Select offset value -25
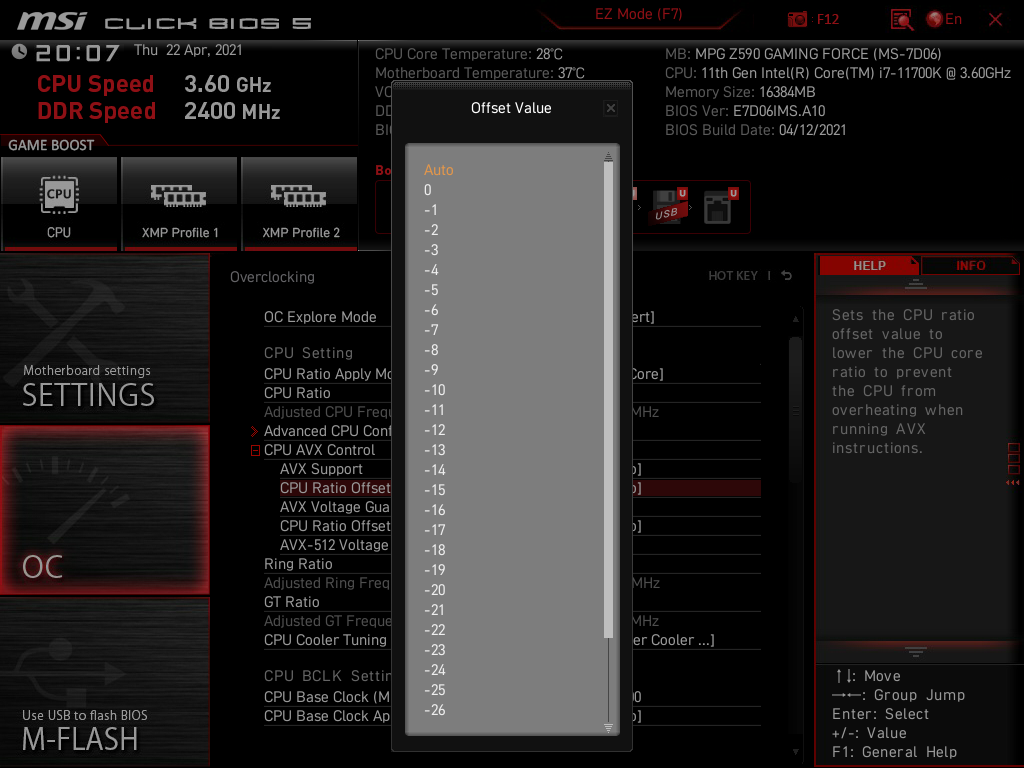 click(434, 690)
